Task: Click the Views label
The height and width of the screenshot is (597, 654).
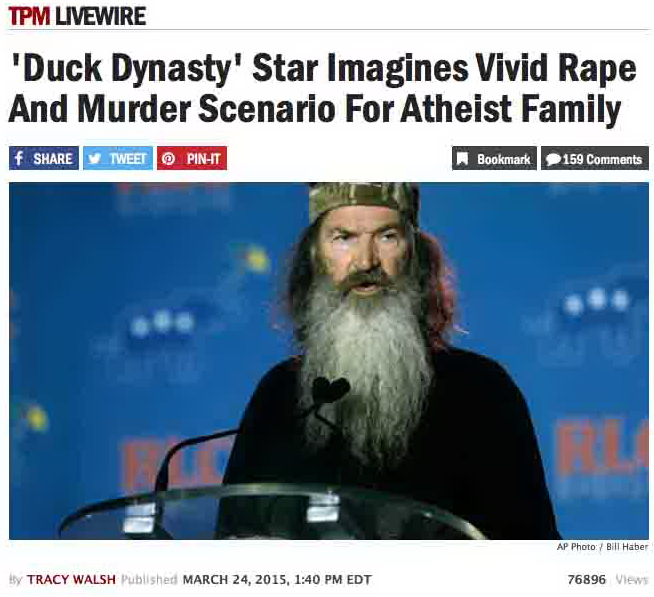Action: coord(632,579)
